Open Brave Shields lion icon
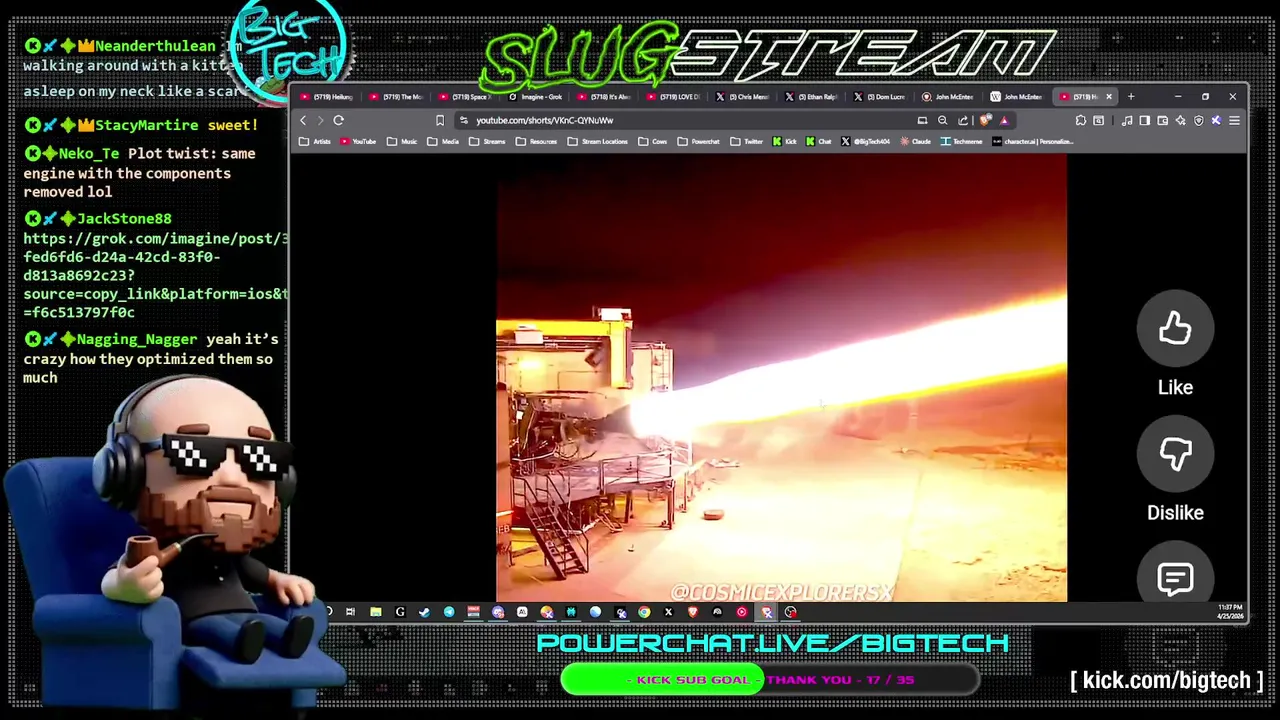 (x=985, y=120)
